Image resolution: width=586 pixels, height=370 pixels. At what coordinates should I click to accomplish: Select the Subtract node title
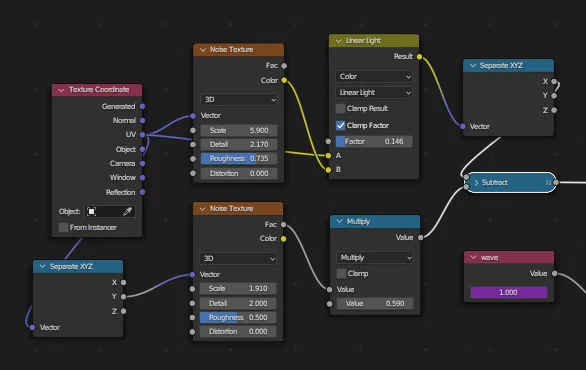[494, 182]
